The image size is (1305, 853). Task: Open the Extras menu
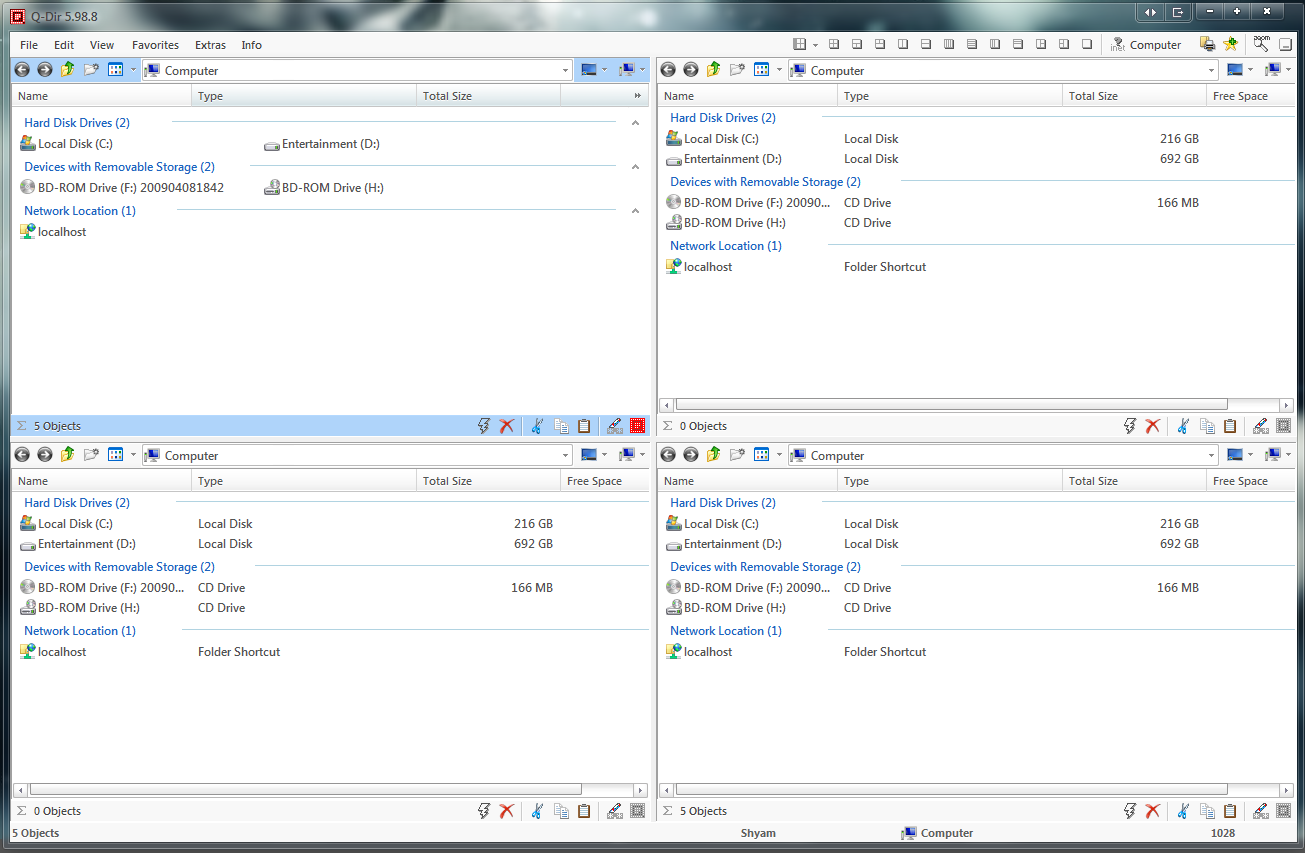(x=210, y=45)
